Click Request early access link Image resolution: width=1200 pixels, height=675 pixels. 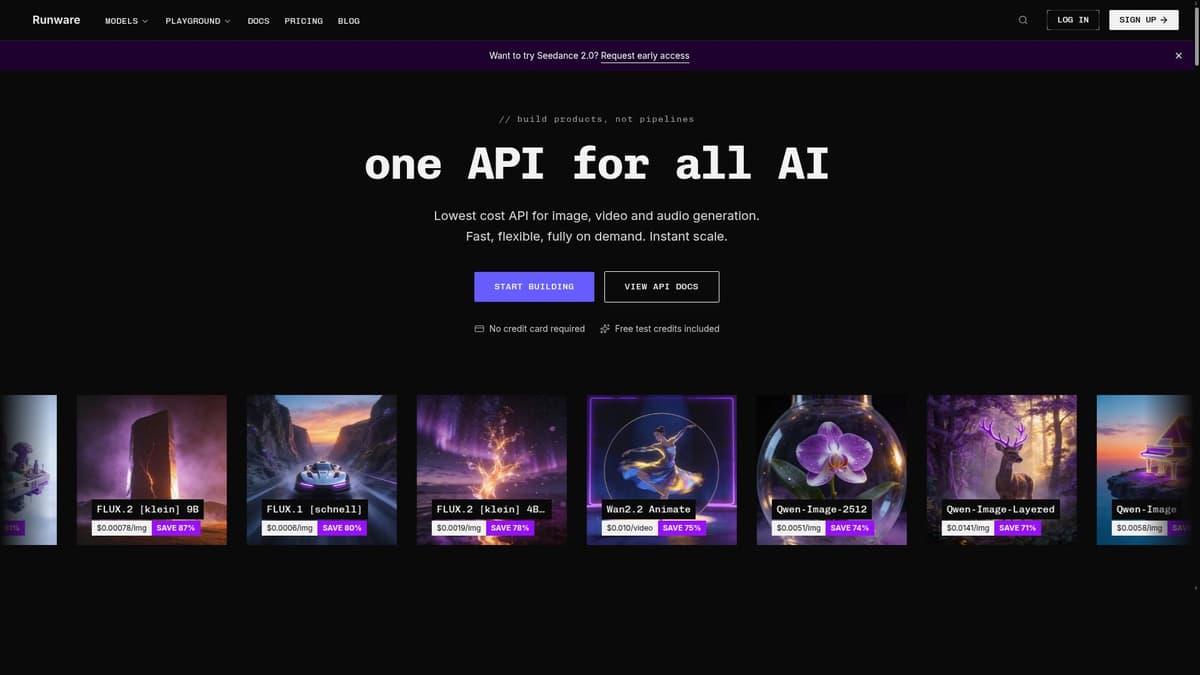coord(645,56)
